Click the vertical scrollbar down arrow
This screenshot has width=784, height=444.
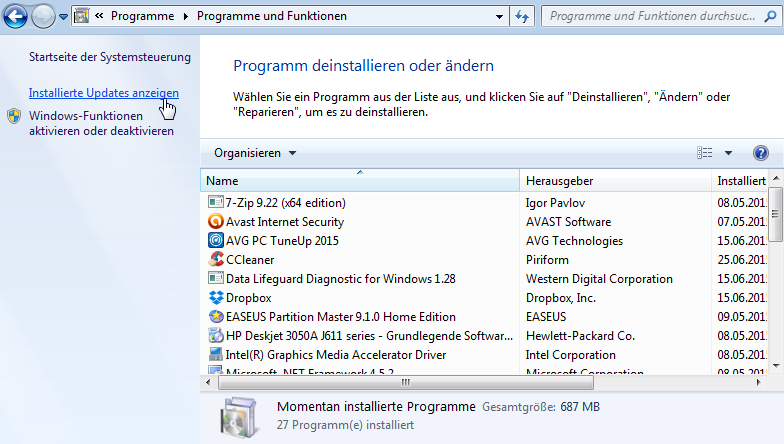[776, 366]
